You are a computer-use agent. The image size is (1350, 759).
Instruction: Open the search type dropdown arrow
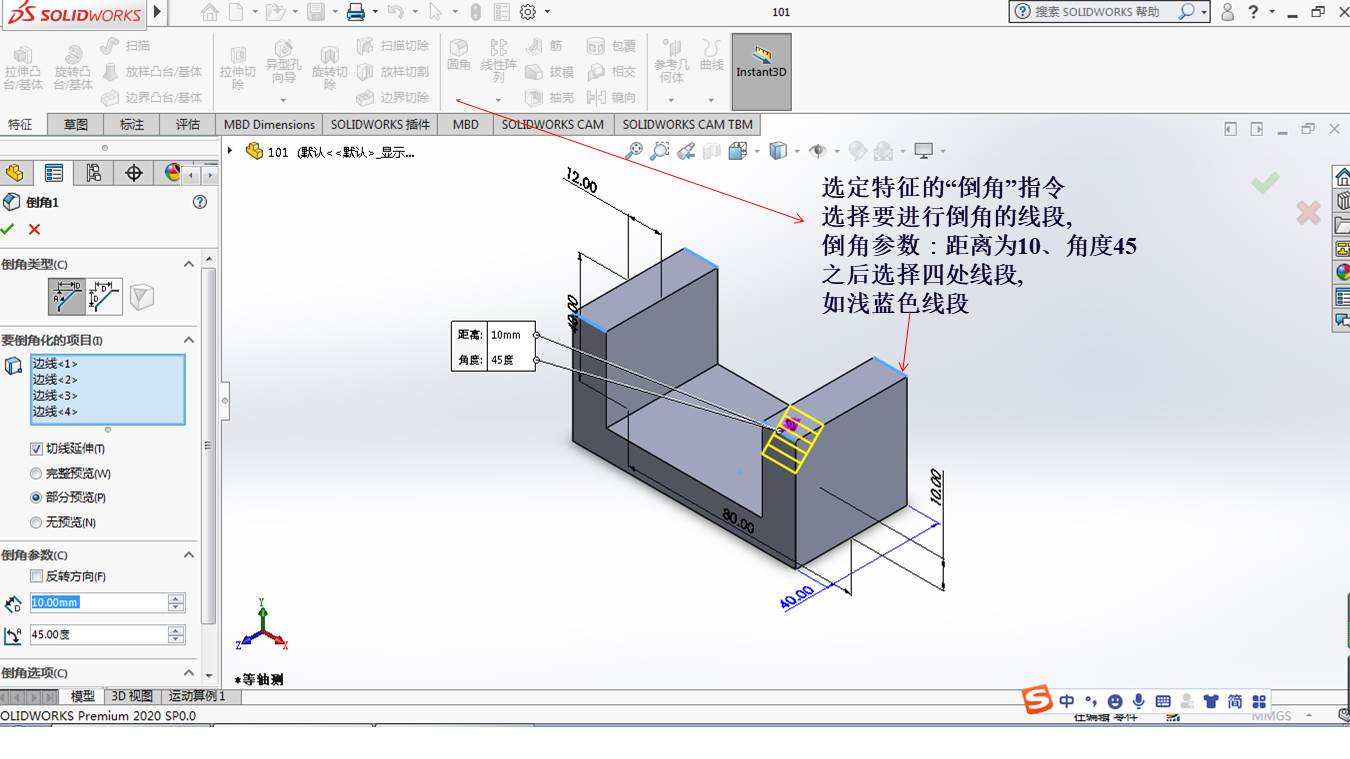pyautogui.click(x=1202, y=12)
